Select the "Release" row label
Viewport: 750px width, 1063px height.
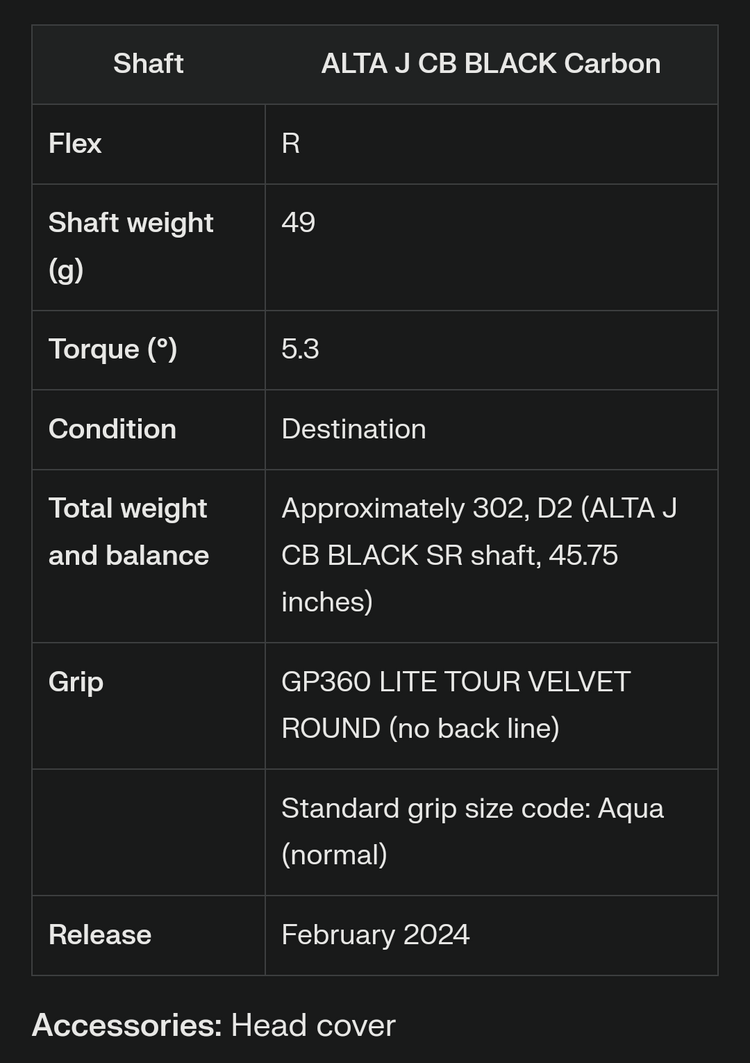point(100,935)
